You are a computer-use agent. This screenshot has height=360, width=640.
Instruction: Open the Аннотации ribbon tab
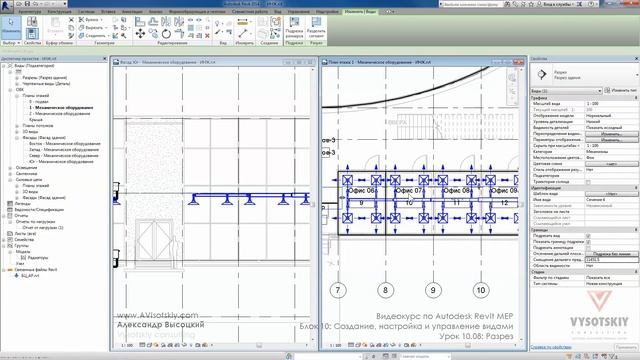132,12
